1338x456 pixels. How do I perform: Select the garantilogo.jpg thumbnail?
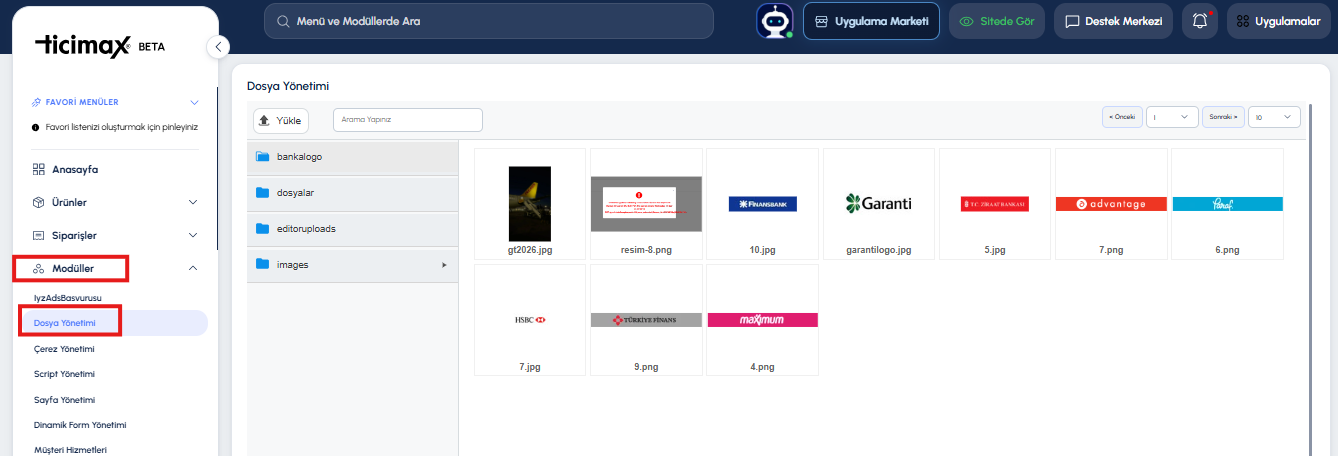click(878, 204)
